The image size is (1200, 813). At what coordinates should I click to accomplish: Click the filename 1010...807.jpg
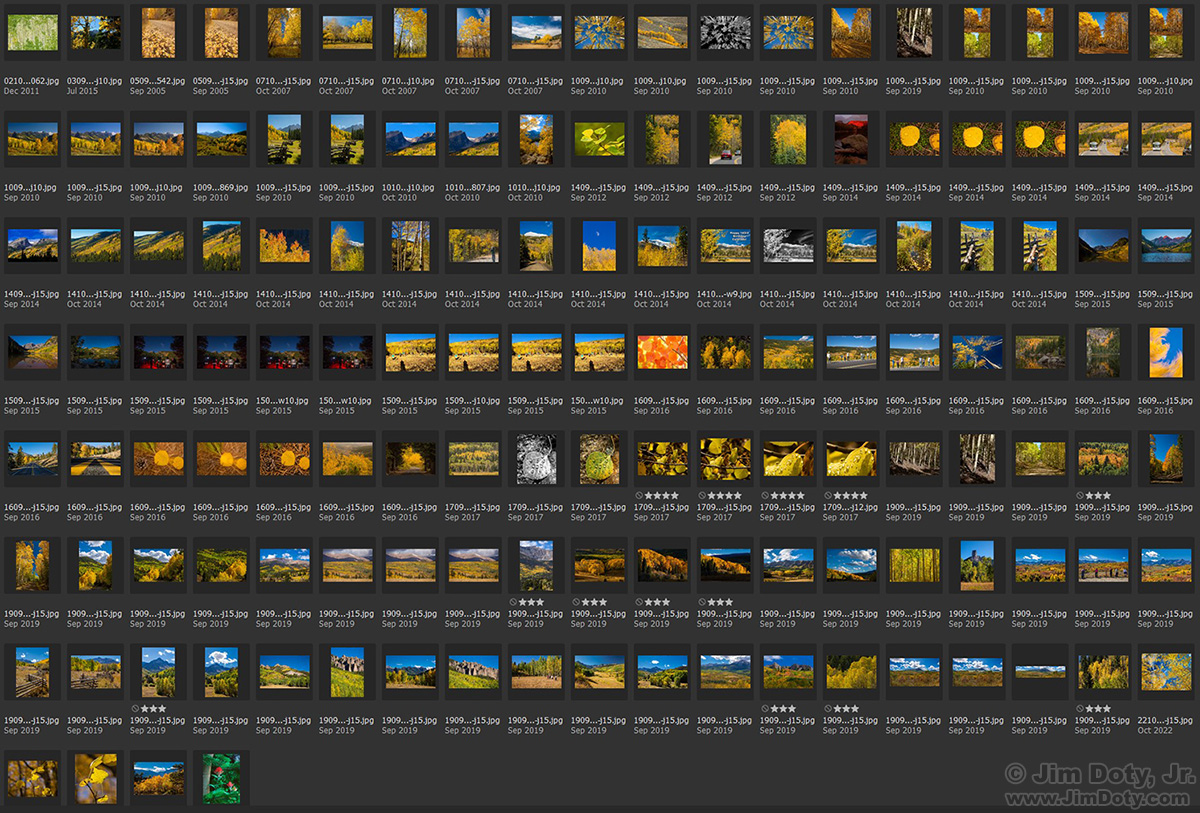coord(474,187)
